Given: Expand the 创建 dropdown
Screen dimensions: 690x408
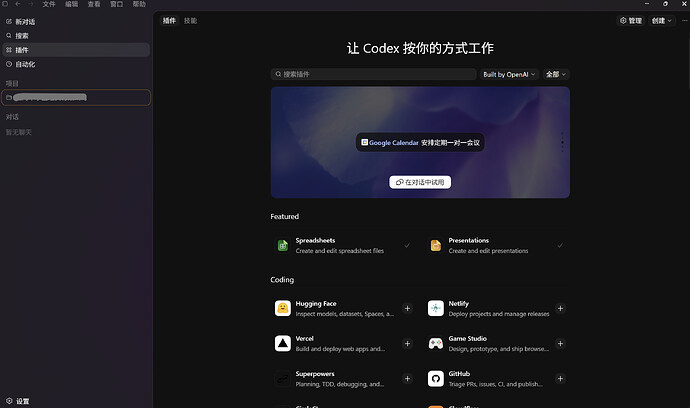Looking at the screenshot, I should tap(661, 21).
